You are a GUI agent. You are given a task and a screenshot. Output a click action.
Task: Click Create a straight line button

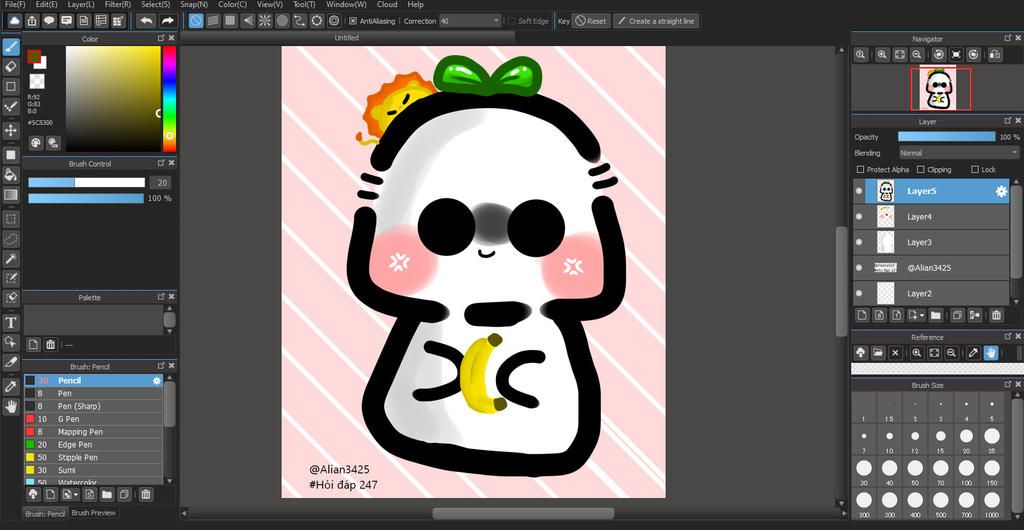click(656, 21)
